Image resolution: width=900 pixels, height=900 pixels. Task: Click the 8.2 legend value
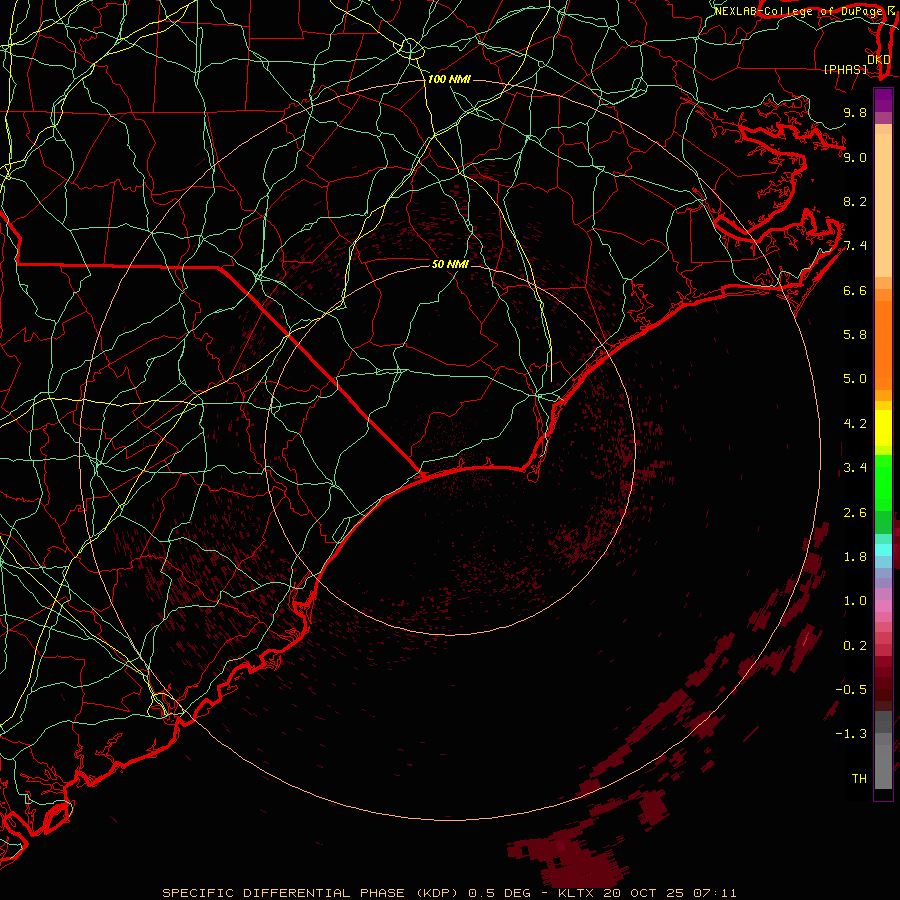coord(855,201)
